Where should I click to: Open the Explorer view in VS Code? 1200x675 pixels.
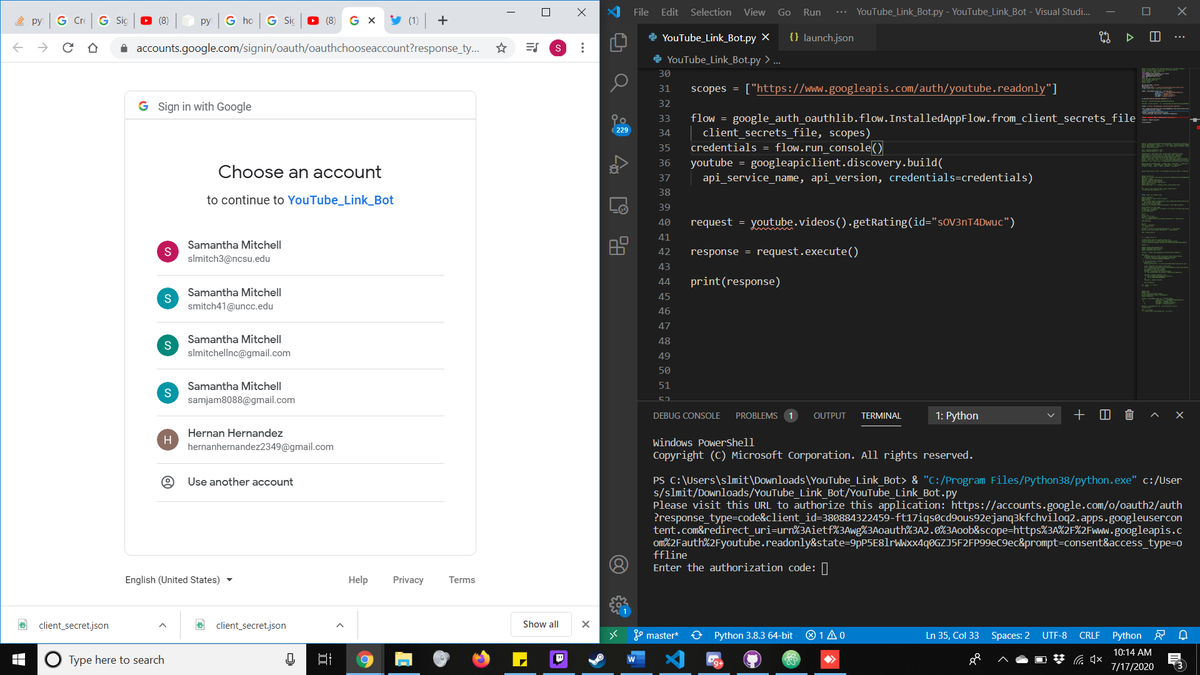tap(619, 42)
